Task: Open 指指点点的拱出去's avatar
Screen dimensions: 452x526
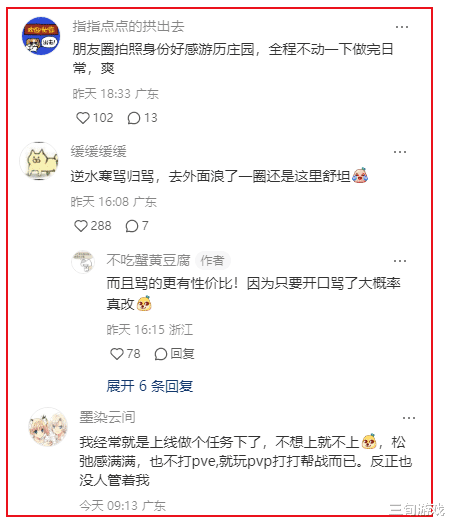Action: [41, 36]
